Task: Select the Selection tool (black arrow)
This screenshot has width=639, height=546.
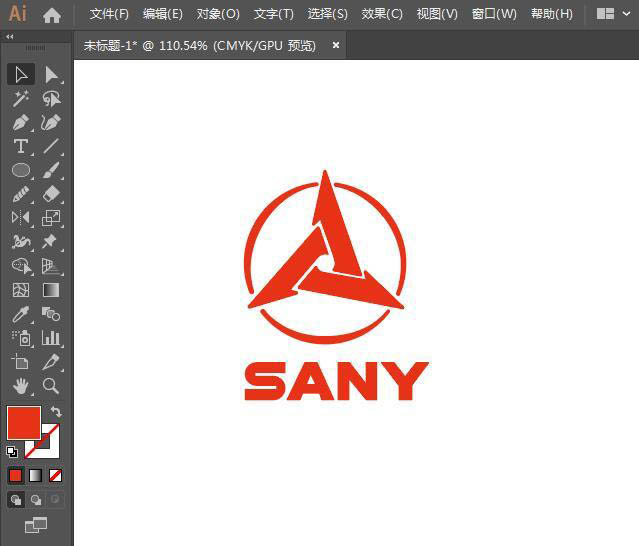Action: pyautogui.click(x=21, y=75)
